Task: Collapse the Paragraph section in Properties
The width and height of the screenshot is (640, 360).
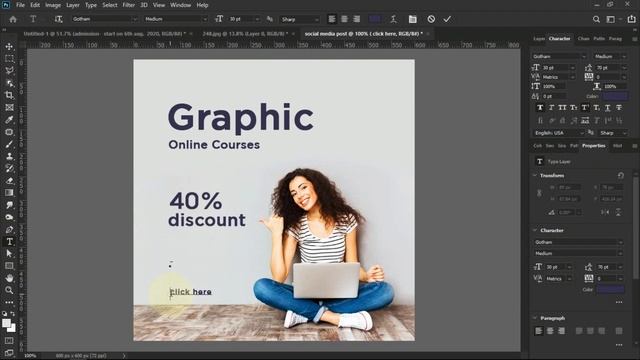Action: coord(535,318)
